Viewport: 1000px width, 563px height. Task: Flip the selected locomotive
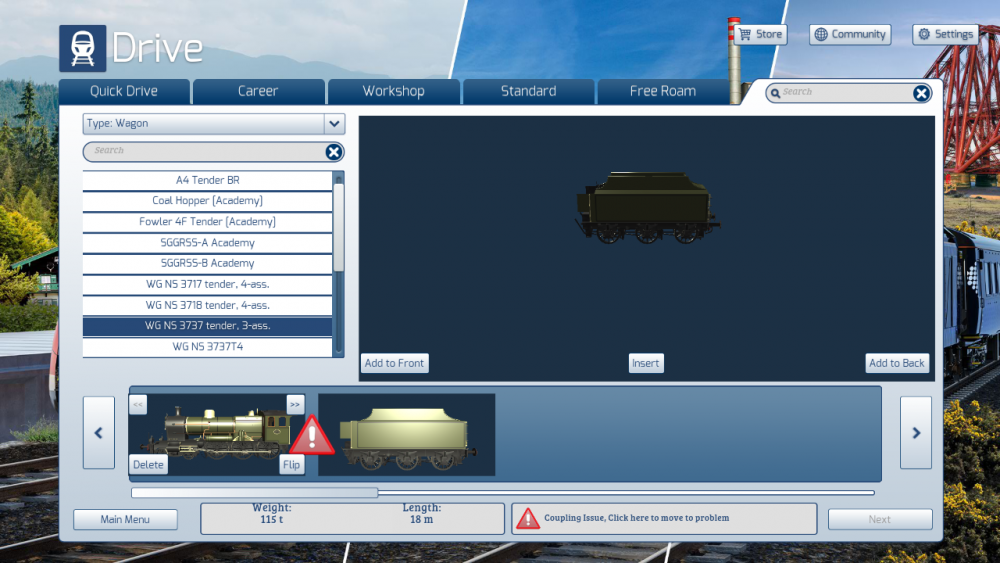pyautogui.click(x=291, y=464)
